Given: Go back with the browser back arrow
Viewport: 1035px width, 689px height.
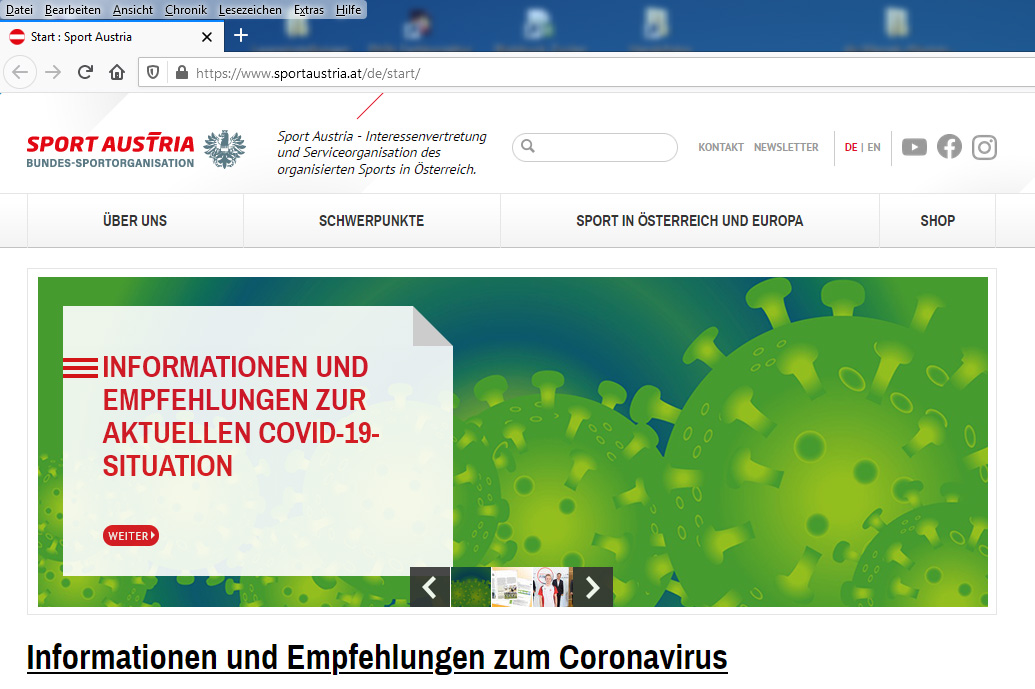Looking at the screenshot, I should coord(20,73).
